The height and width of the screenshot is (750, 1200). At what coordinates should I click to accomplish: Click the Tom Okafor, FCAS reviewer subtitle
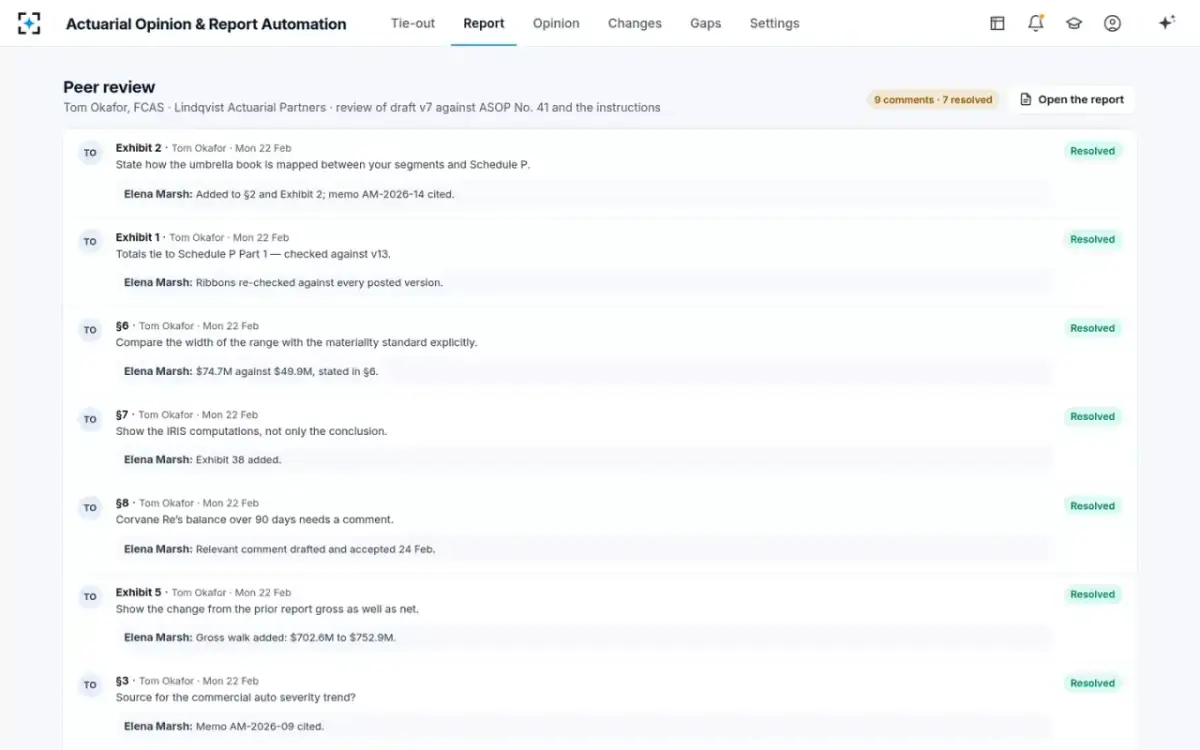(x=361, y=107)
